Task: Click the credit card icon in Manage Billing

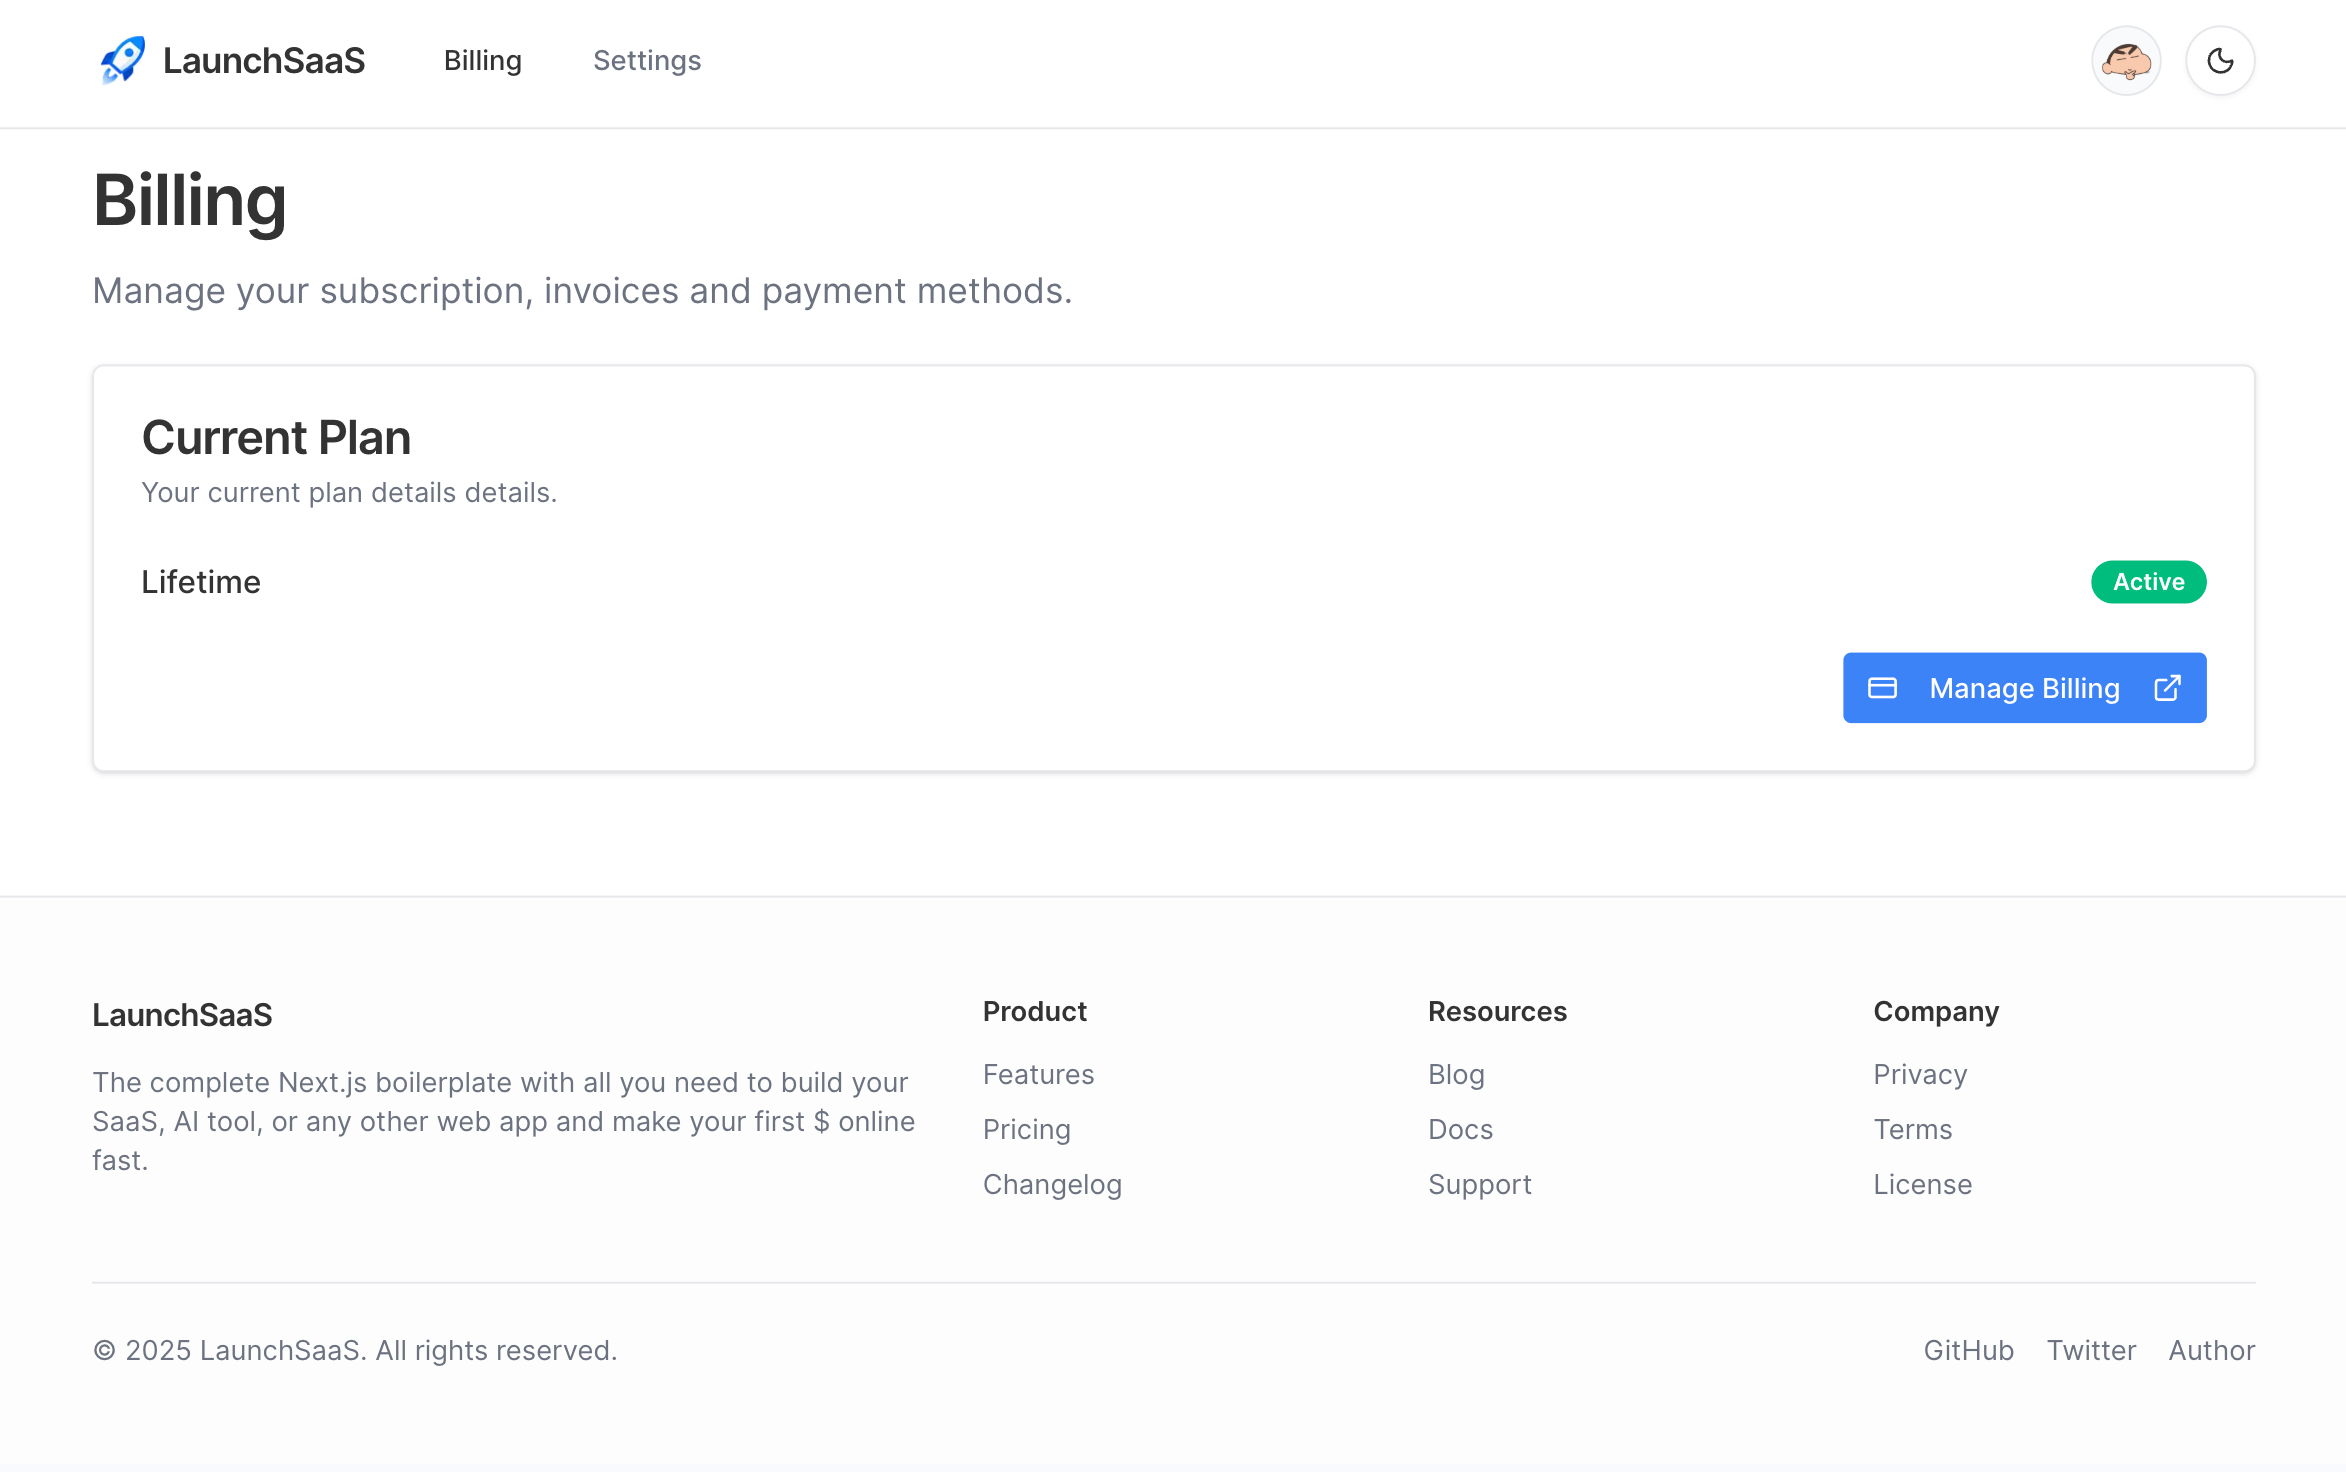Action: pyautogui.click(x=1883, y=688)
